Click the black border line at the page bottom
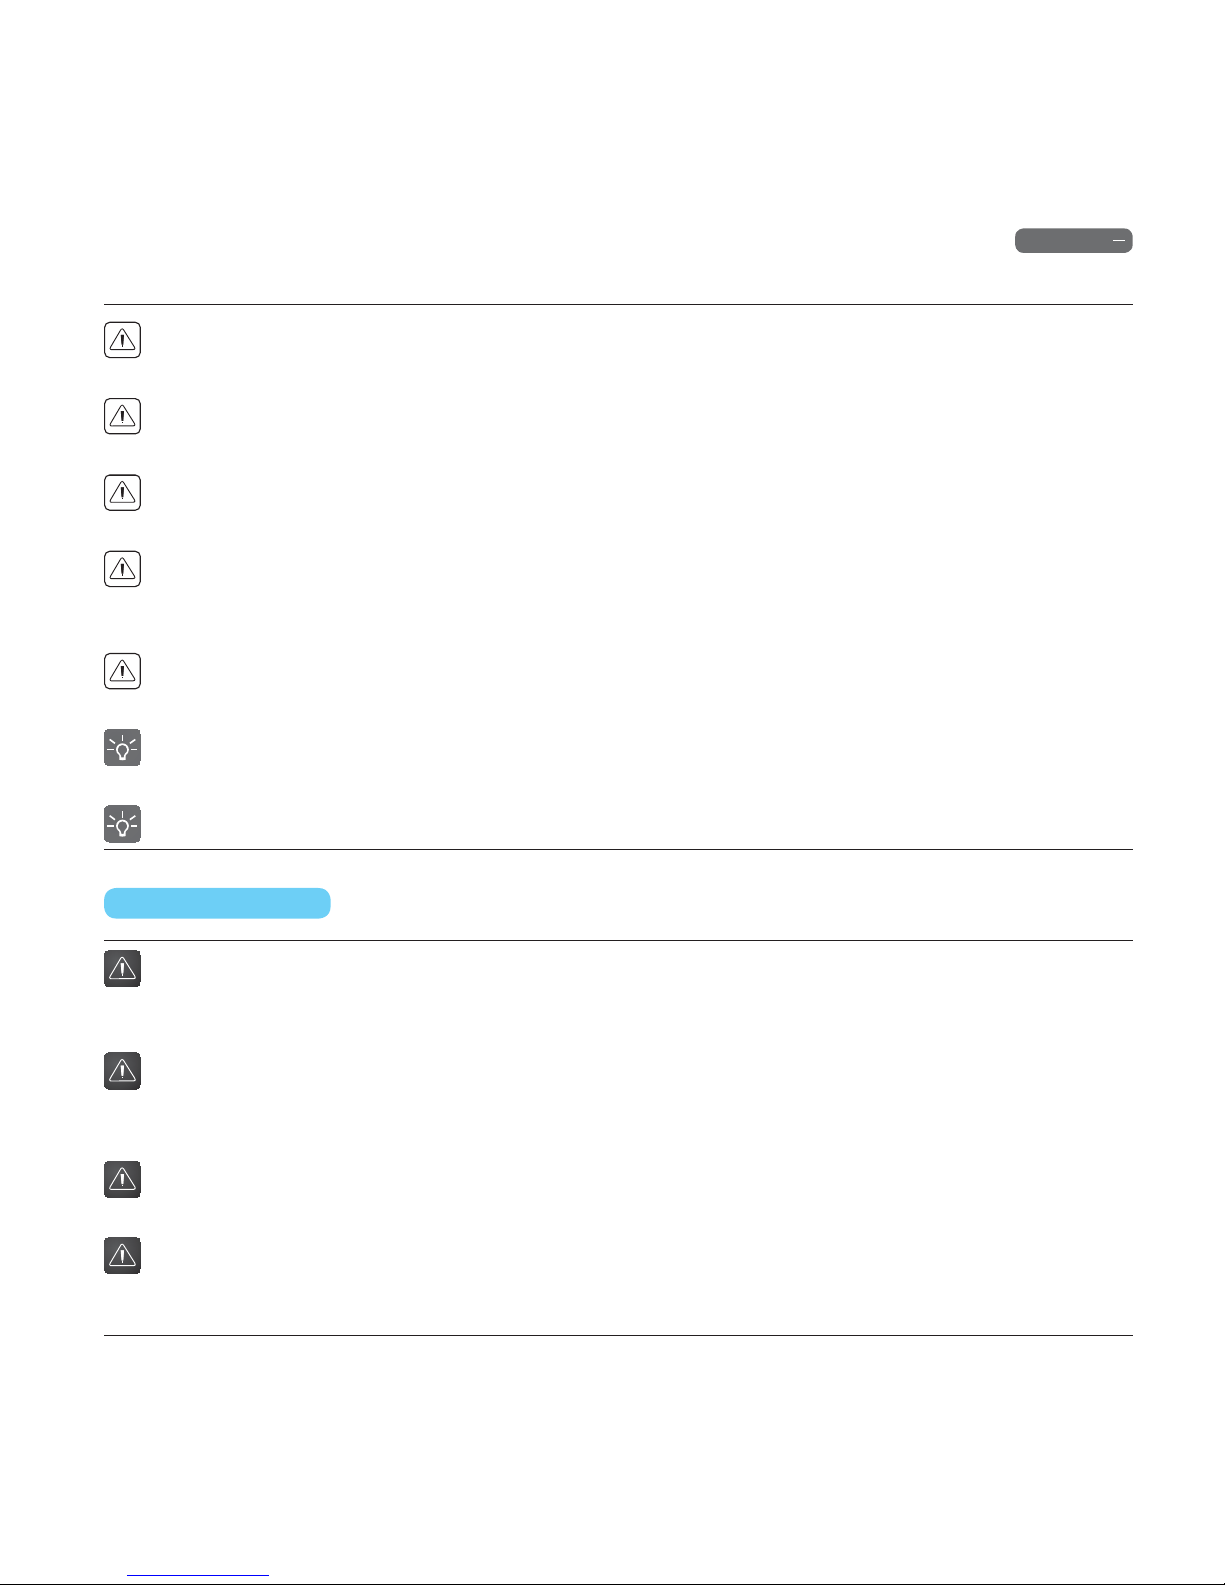Image resolution: width=1225 pixels, height=1585 pixels. (x=612, y=1583)
